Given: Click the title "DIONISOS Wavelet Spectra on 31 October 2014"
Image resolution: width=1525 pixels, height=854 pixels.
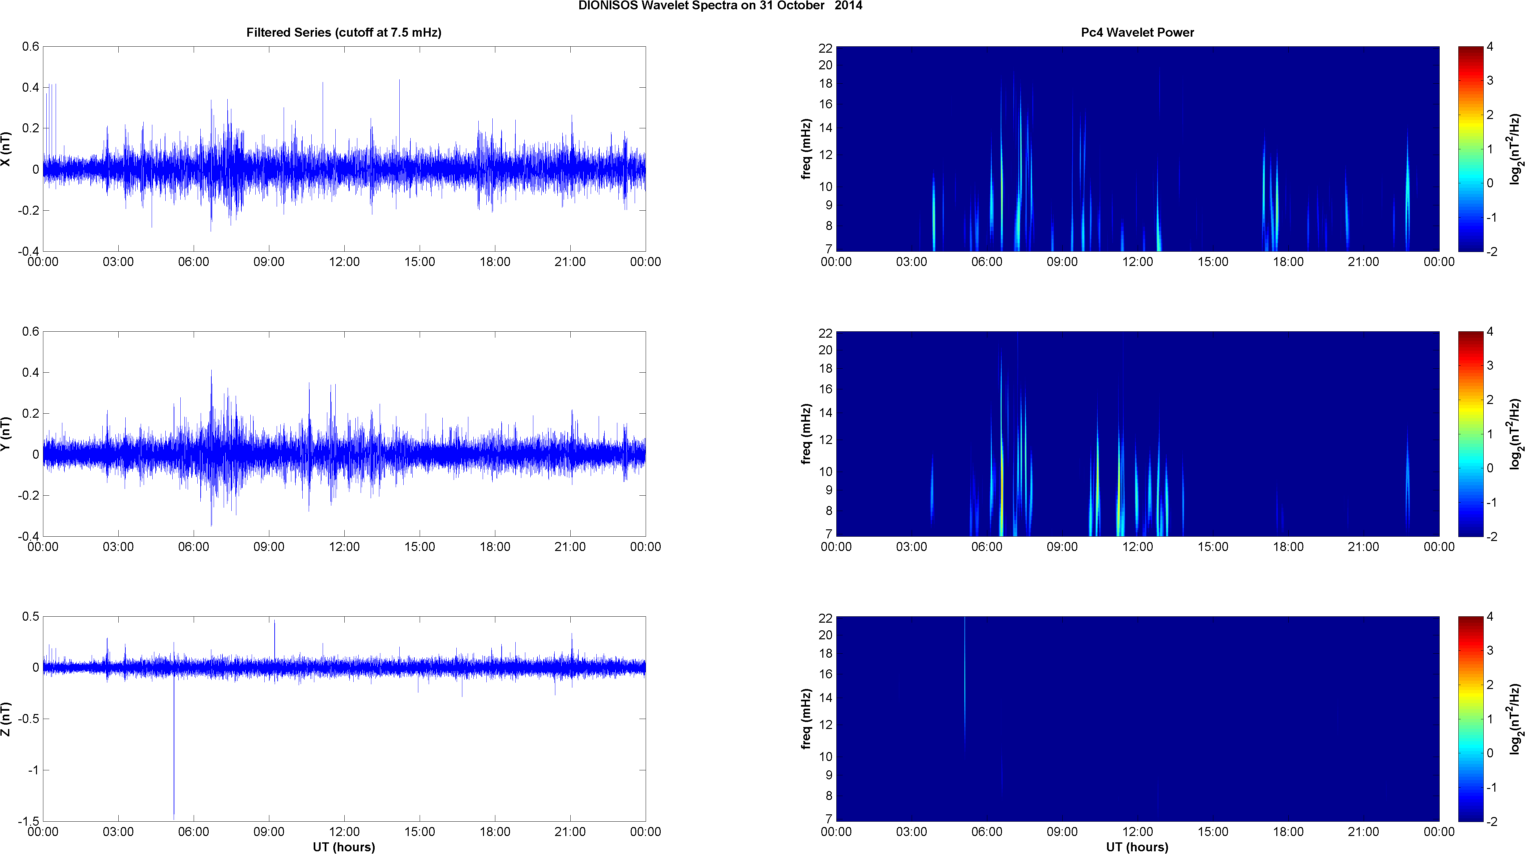Looking at the screenshot, I should coord(720,6).
